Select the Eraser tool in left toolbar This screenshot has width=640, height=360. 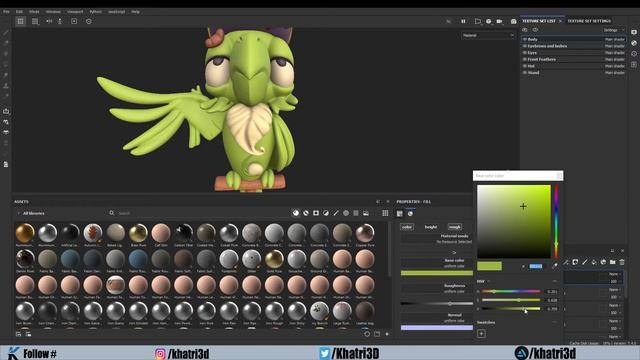coord(6,43)
